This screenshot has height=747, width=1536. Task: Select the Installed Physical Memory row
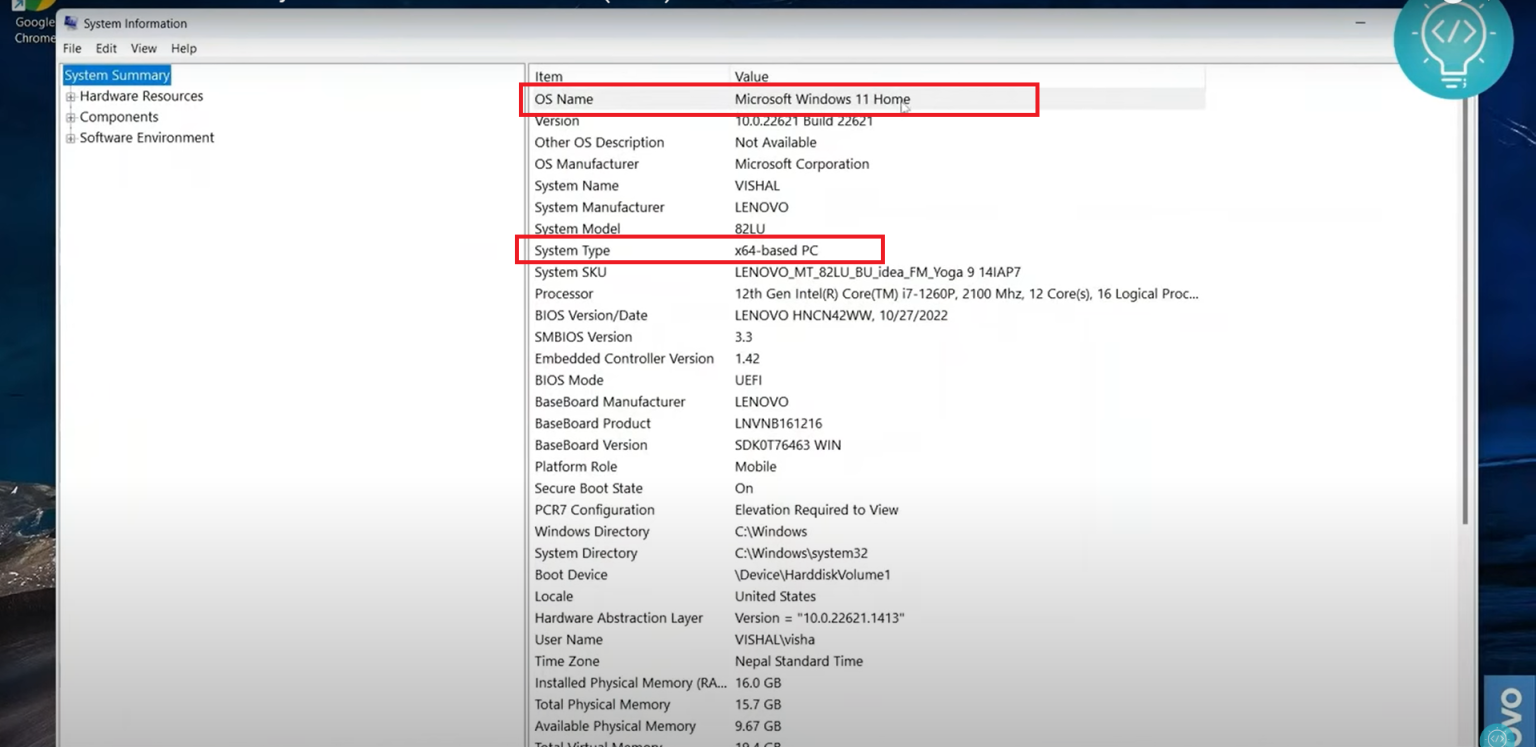[616, 683]
